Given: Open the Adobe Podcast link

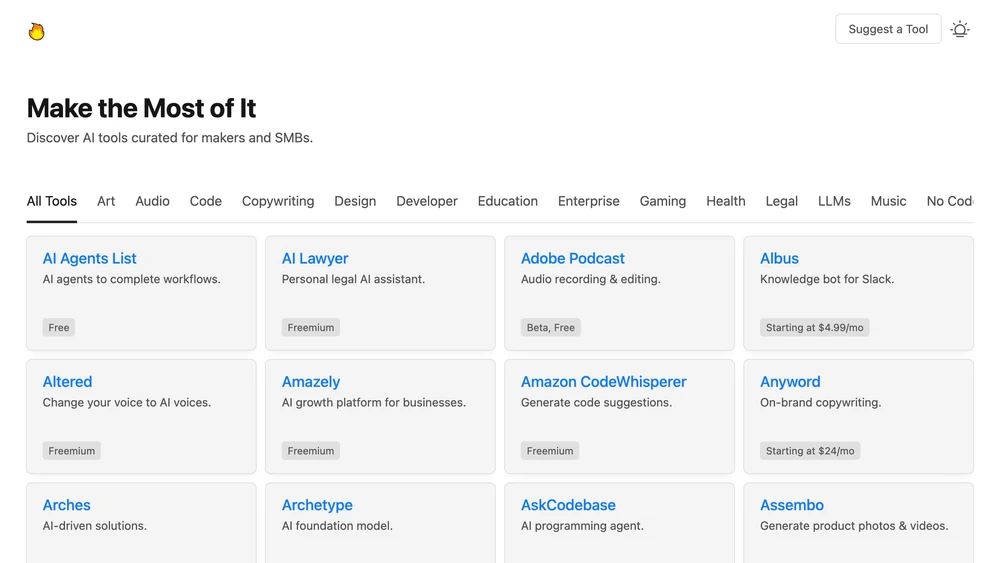Looking at the screenshot, I should [x=573, y=258].
